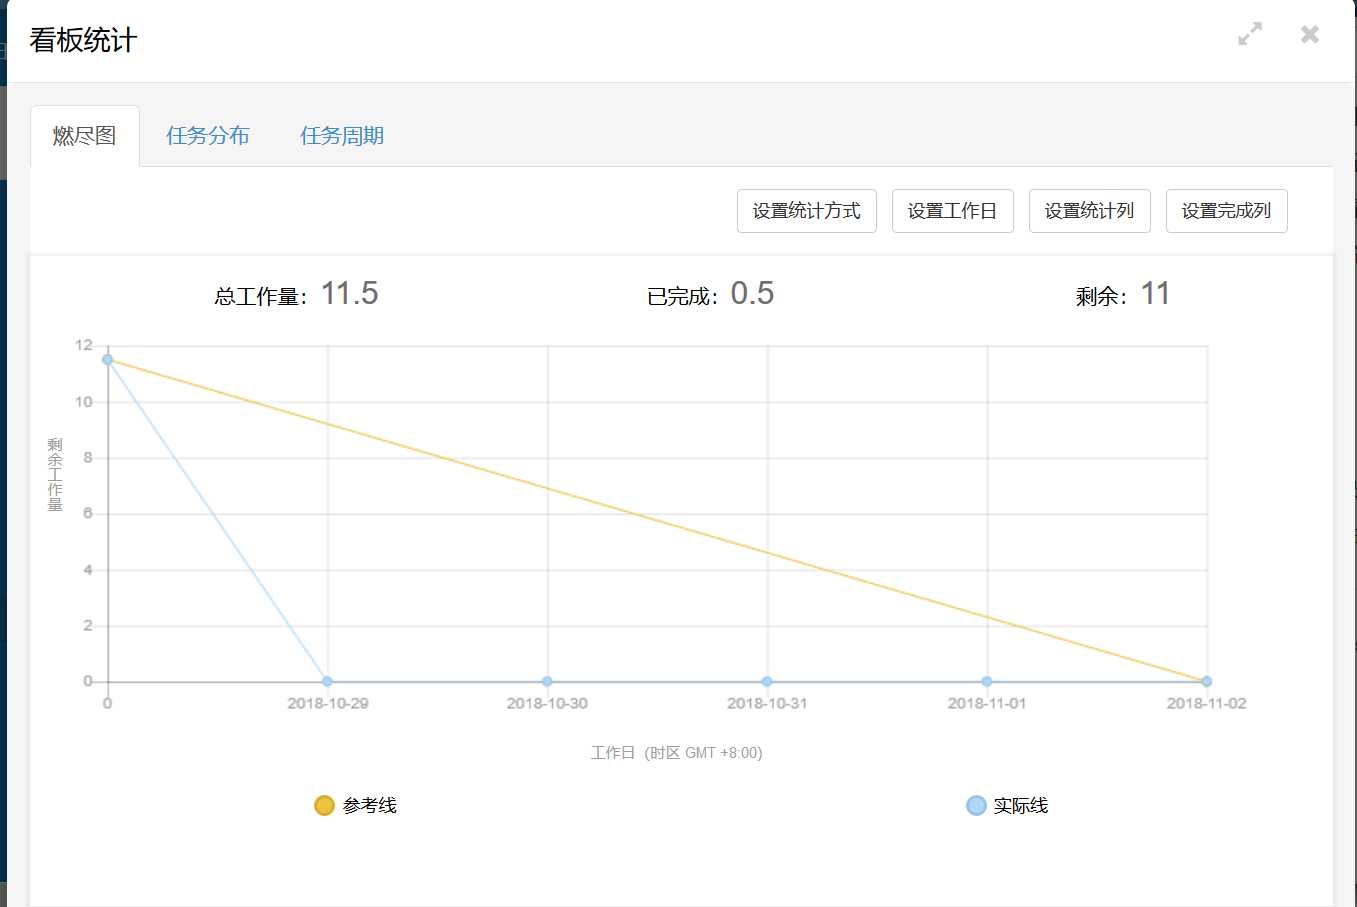Click the actual-line point at 2018-10-31
The height and width of the screenshot is (907, 1357).
(767, 682)
